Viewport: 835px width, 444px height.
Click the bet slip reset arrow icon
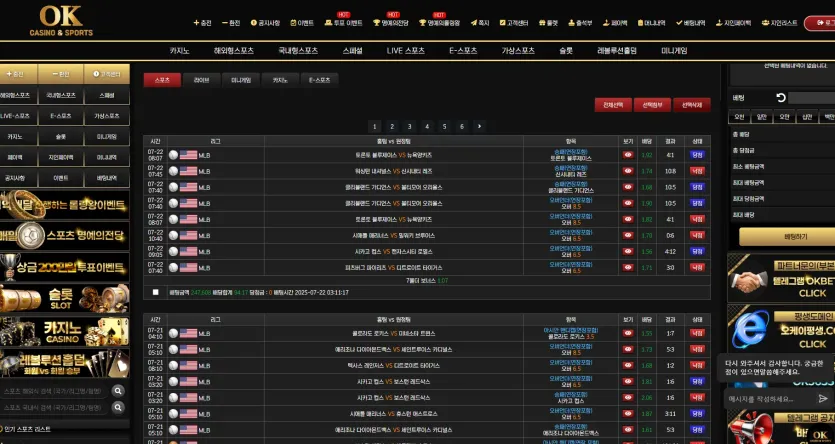(x=781, y=98)
